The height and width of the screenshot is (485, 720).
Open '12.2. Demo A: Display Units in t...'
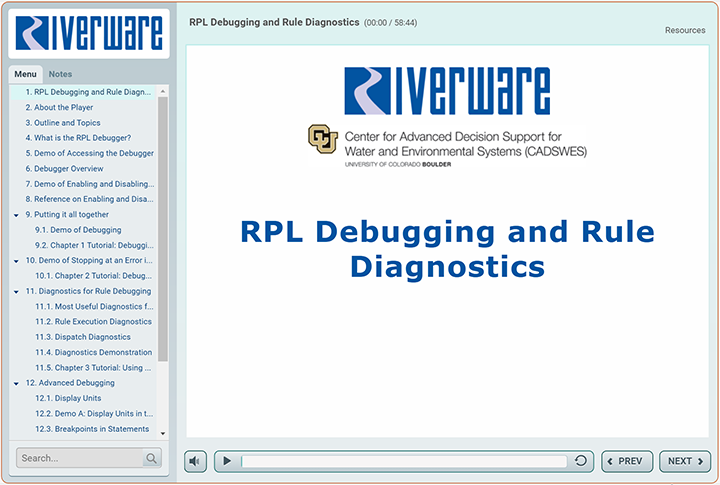point(94,414)
